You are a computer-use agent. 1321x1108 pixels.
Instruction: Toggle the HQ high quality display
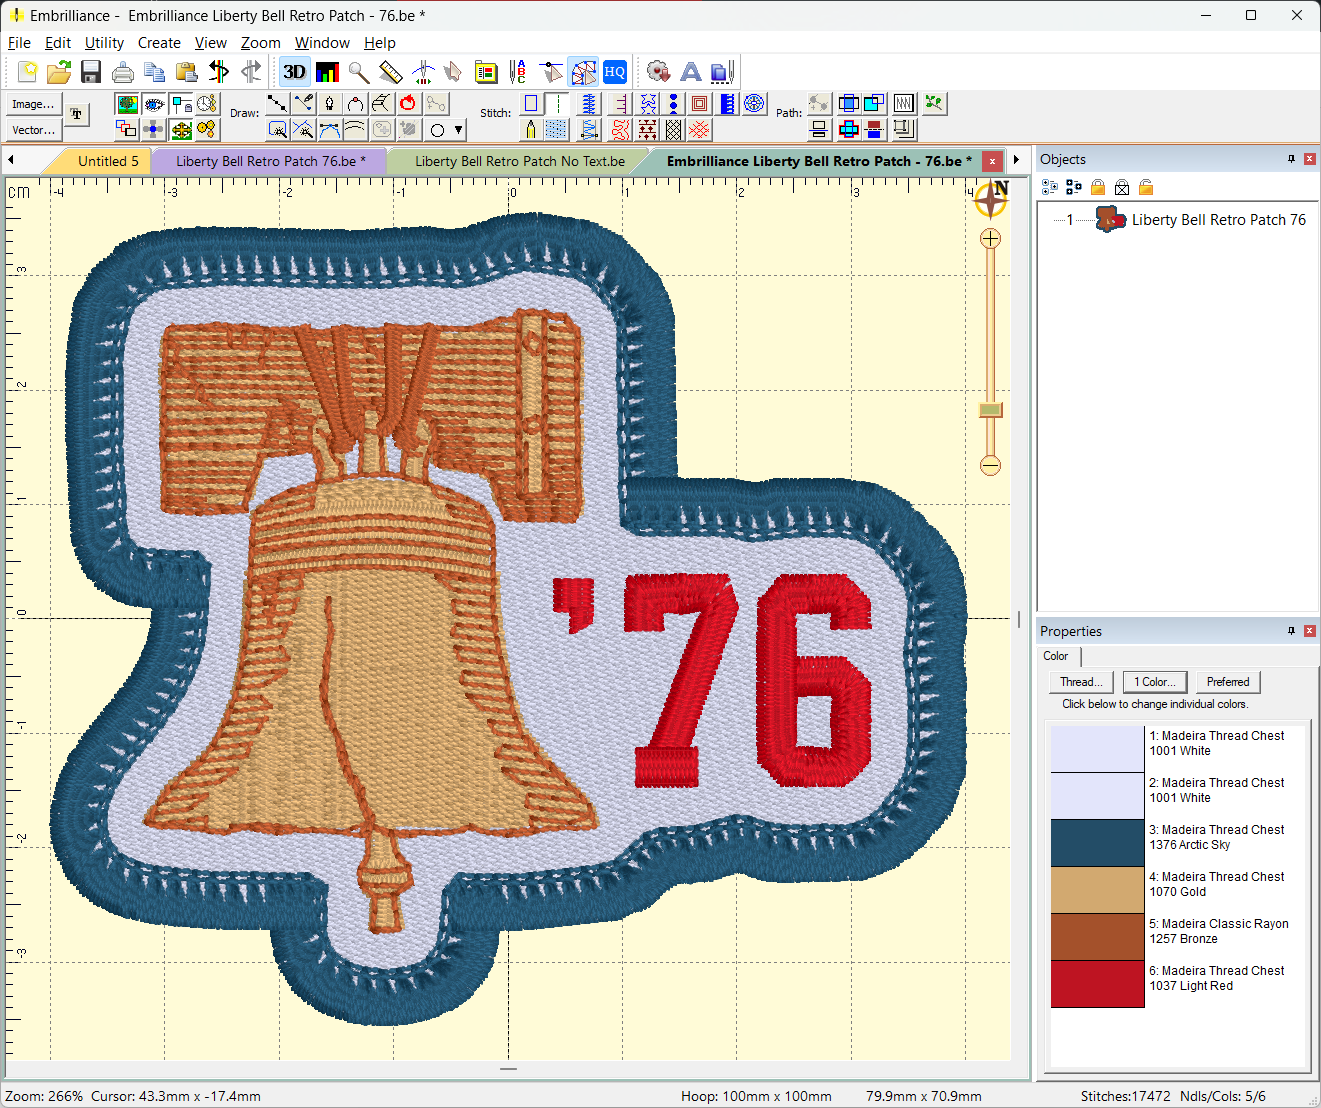click(614, 72)
